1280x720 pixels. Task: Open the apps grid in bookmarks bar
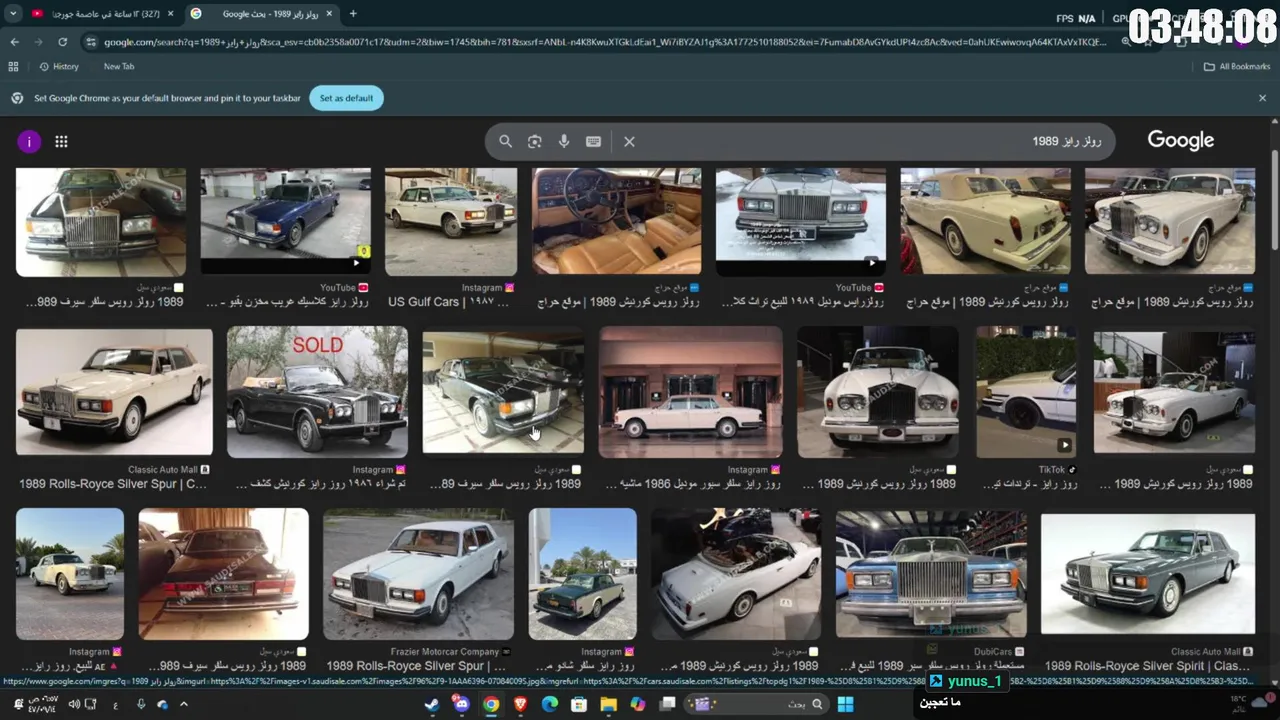pyautogui.click(x=13, y=66)
